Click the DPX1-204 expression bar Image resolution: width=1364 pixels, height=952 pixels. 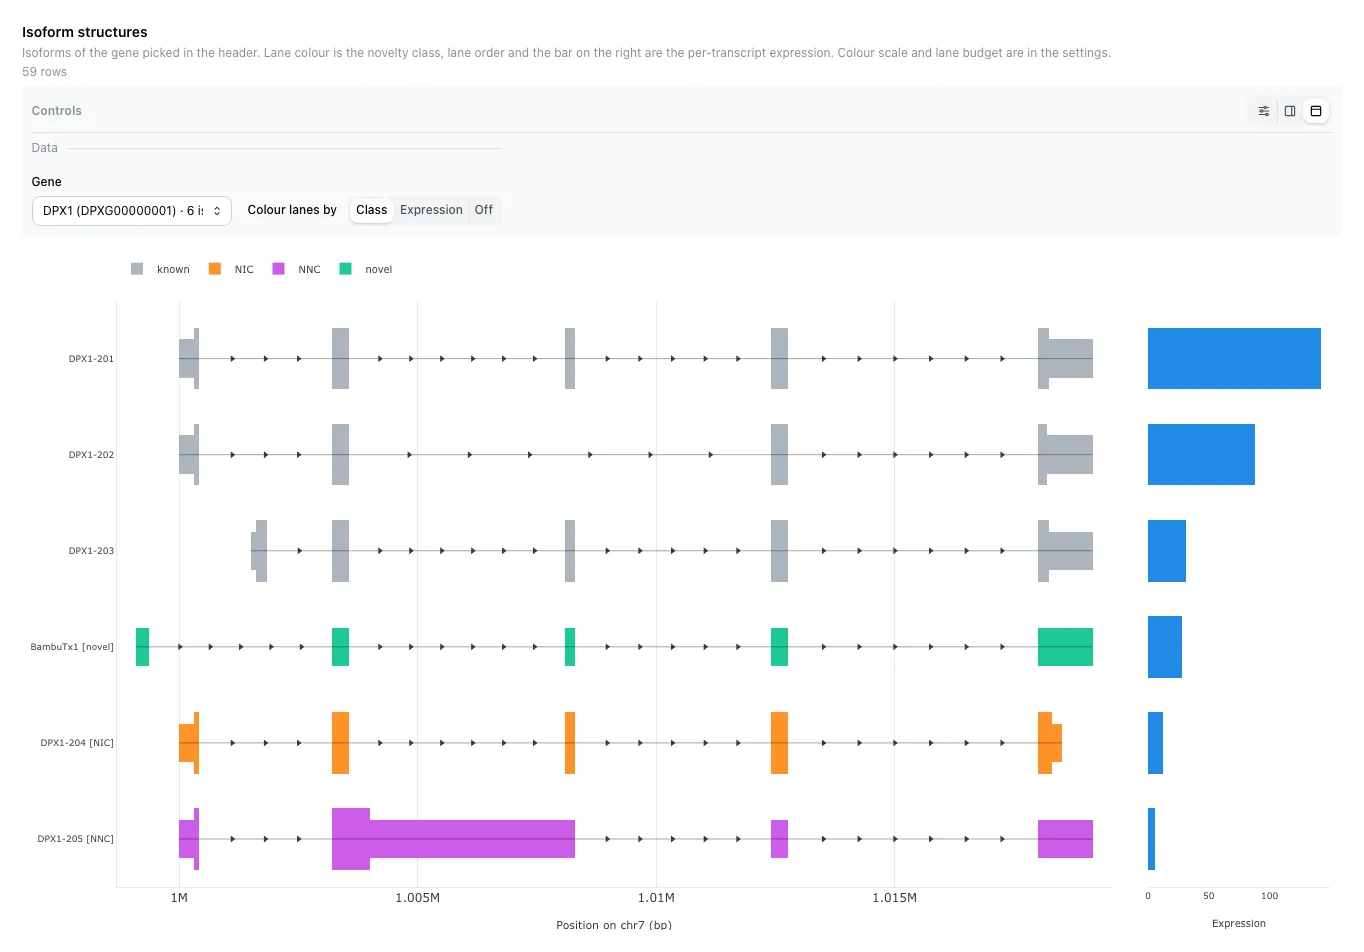(x=1155, y=743)
